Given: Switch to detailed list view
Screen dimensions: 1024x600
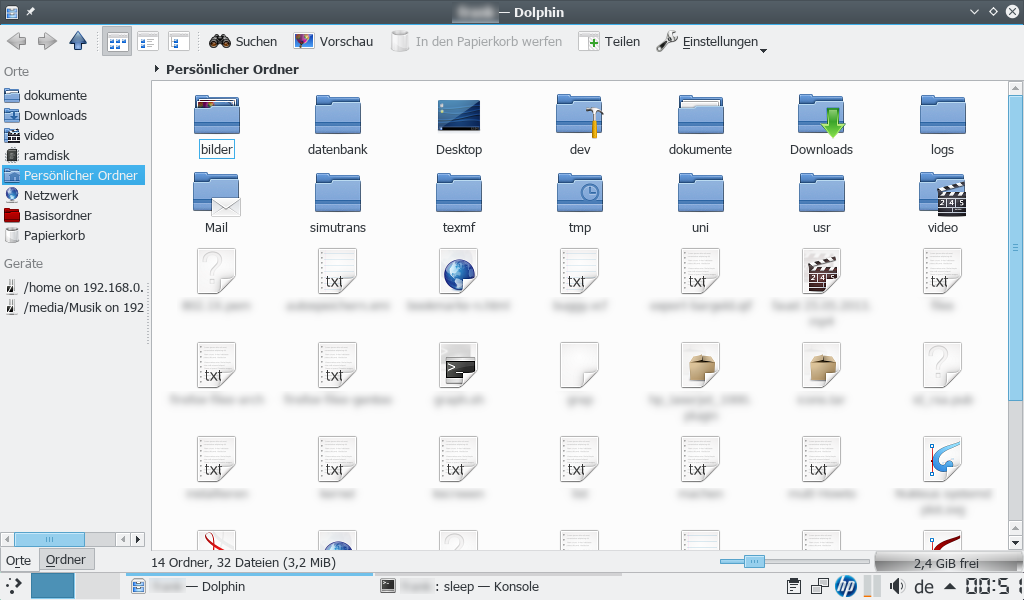Looking at the screenshot, I should pyautogui.click(x=147, y=41).
